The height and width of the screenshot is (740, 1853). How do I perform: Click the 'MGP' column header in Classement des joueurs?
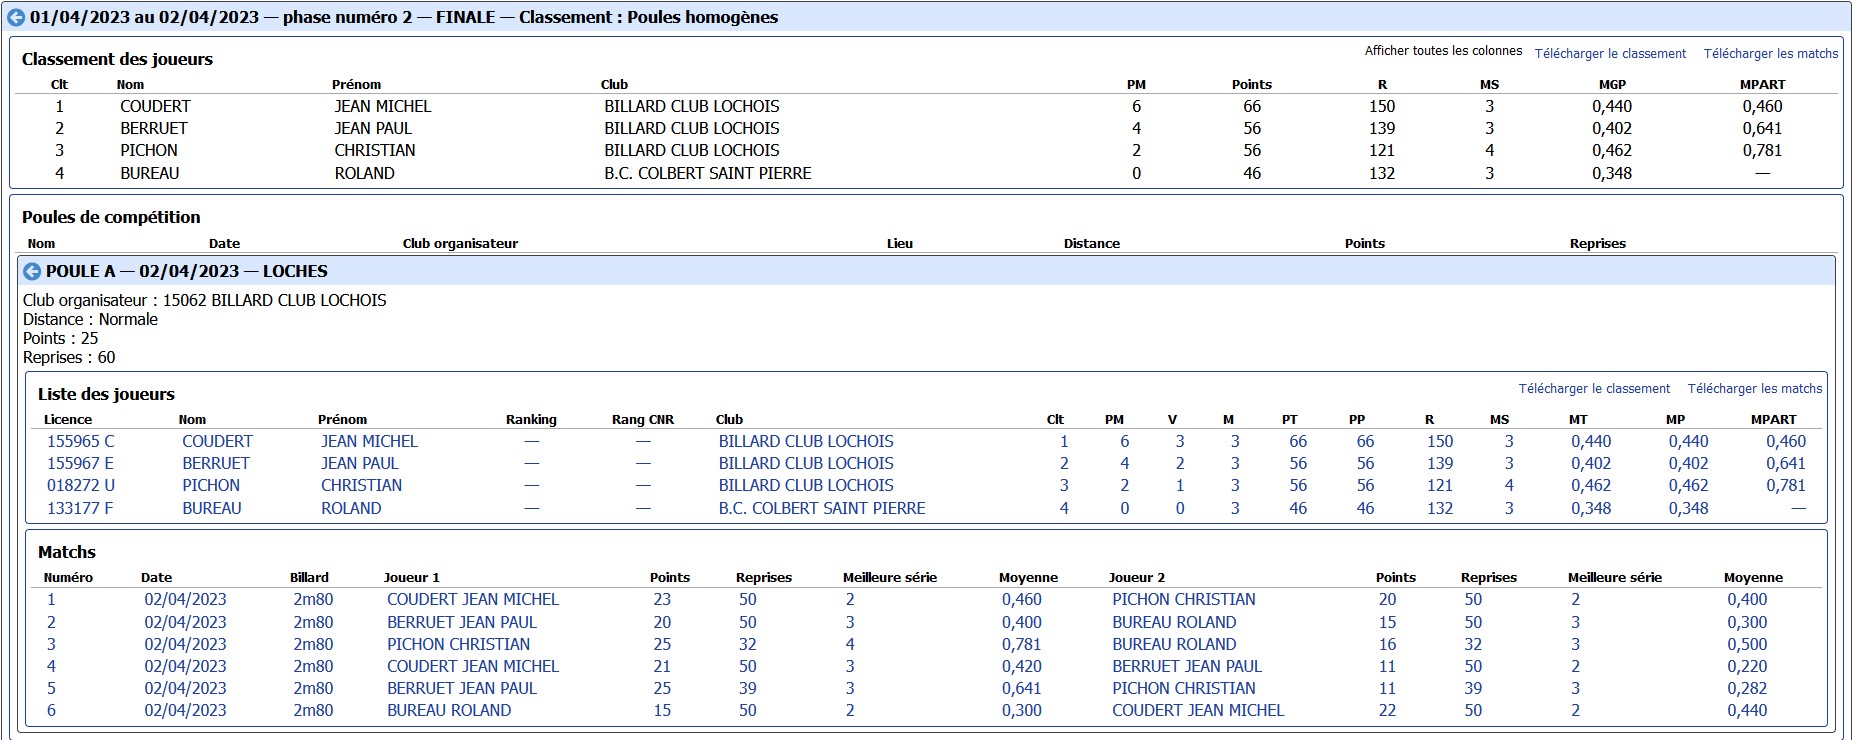(x=1612, y=85)
